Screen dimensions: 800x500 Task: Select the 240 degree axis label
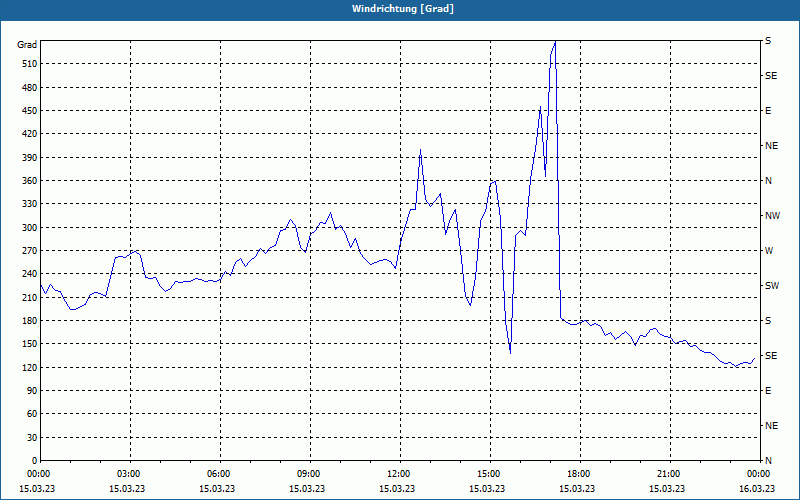click(30, 274)
